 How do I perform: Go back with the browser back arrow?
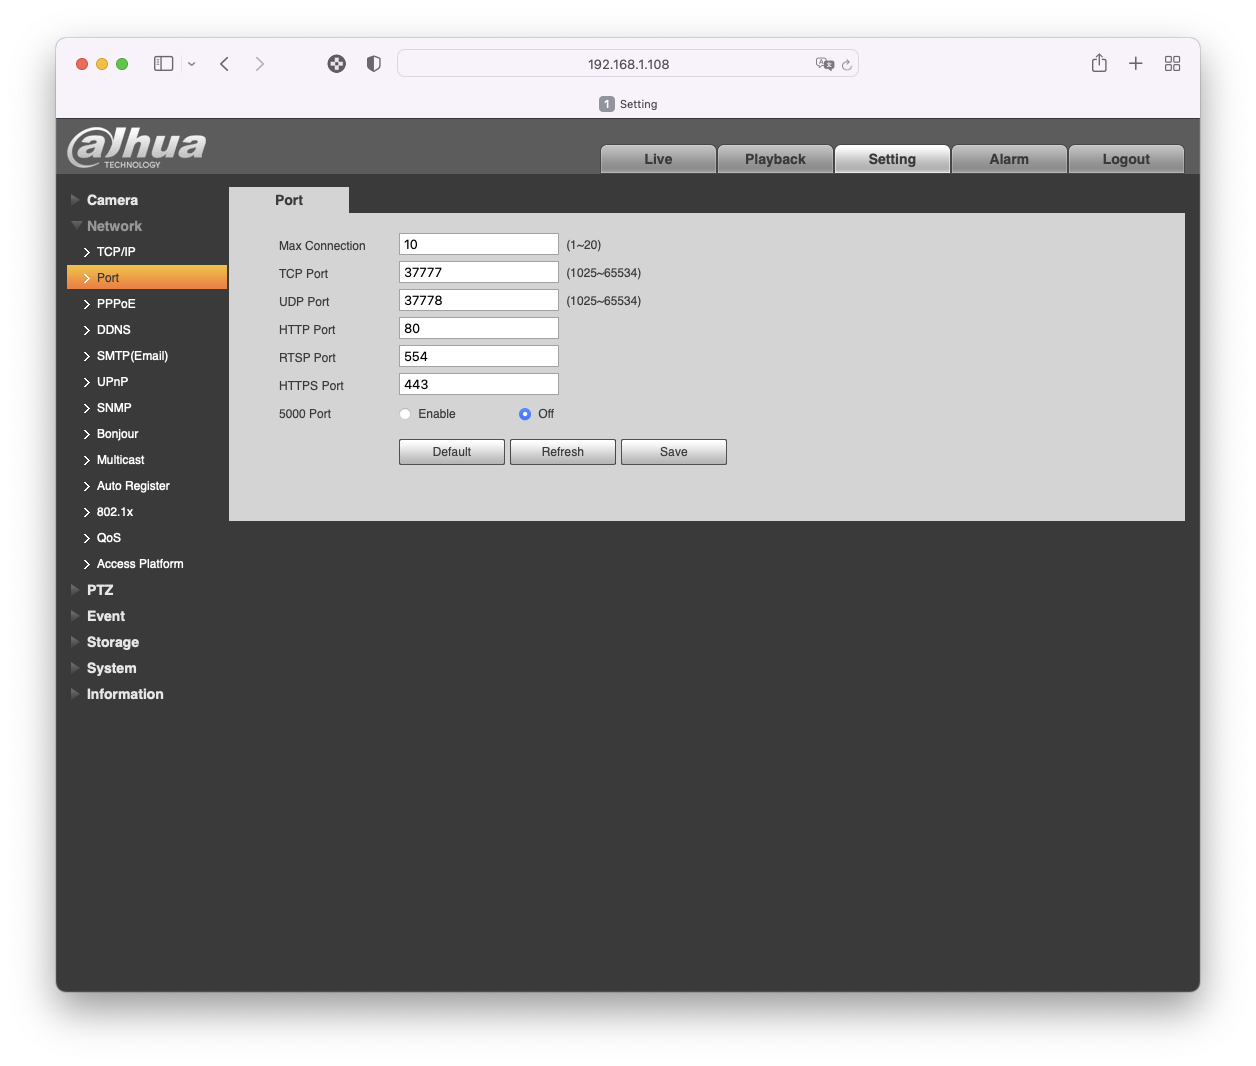pyautogui.click(x=225, y=64)
